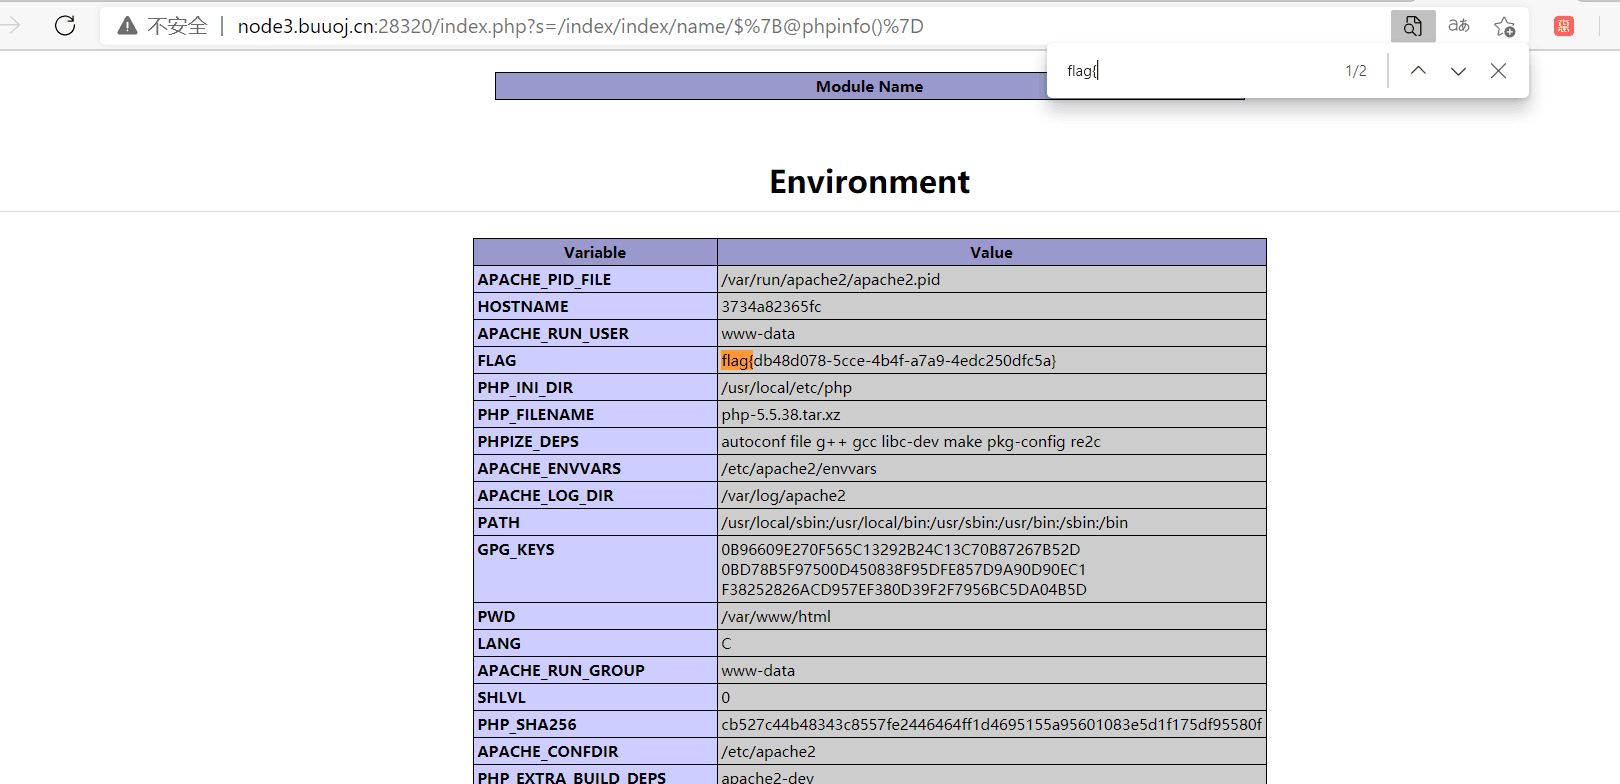Click the /usr/local/sbin PATH value
The image size is (1620, 784).
tap(925, 522)
